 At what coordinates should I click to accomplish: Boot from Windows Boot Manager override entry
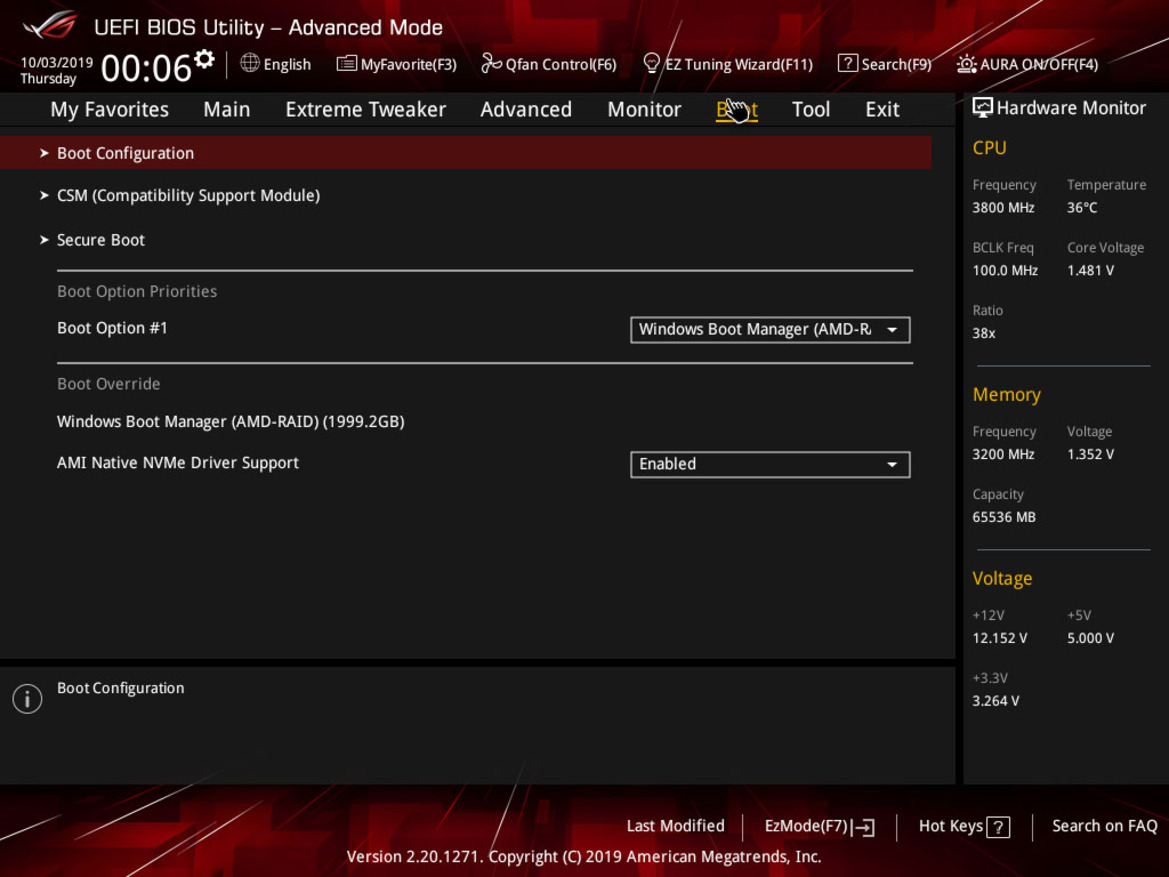(x=230, y=421)
